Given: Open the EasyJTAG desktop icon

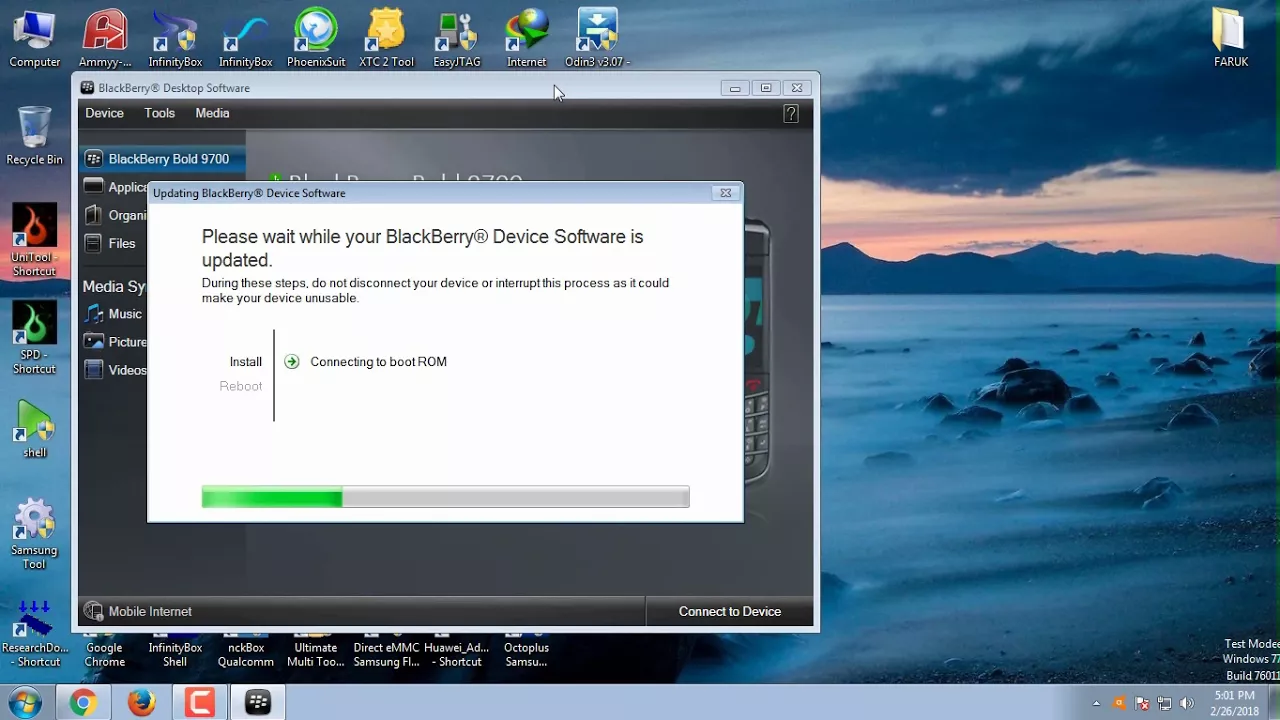Looking at the screenshot, I should point(457,39).
